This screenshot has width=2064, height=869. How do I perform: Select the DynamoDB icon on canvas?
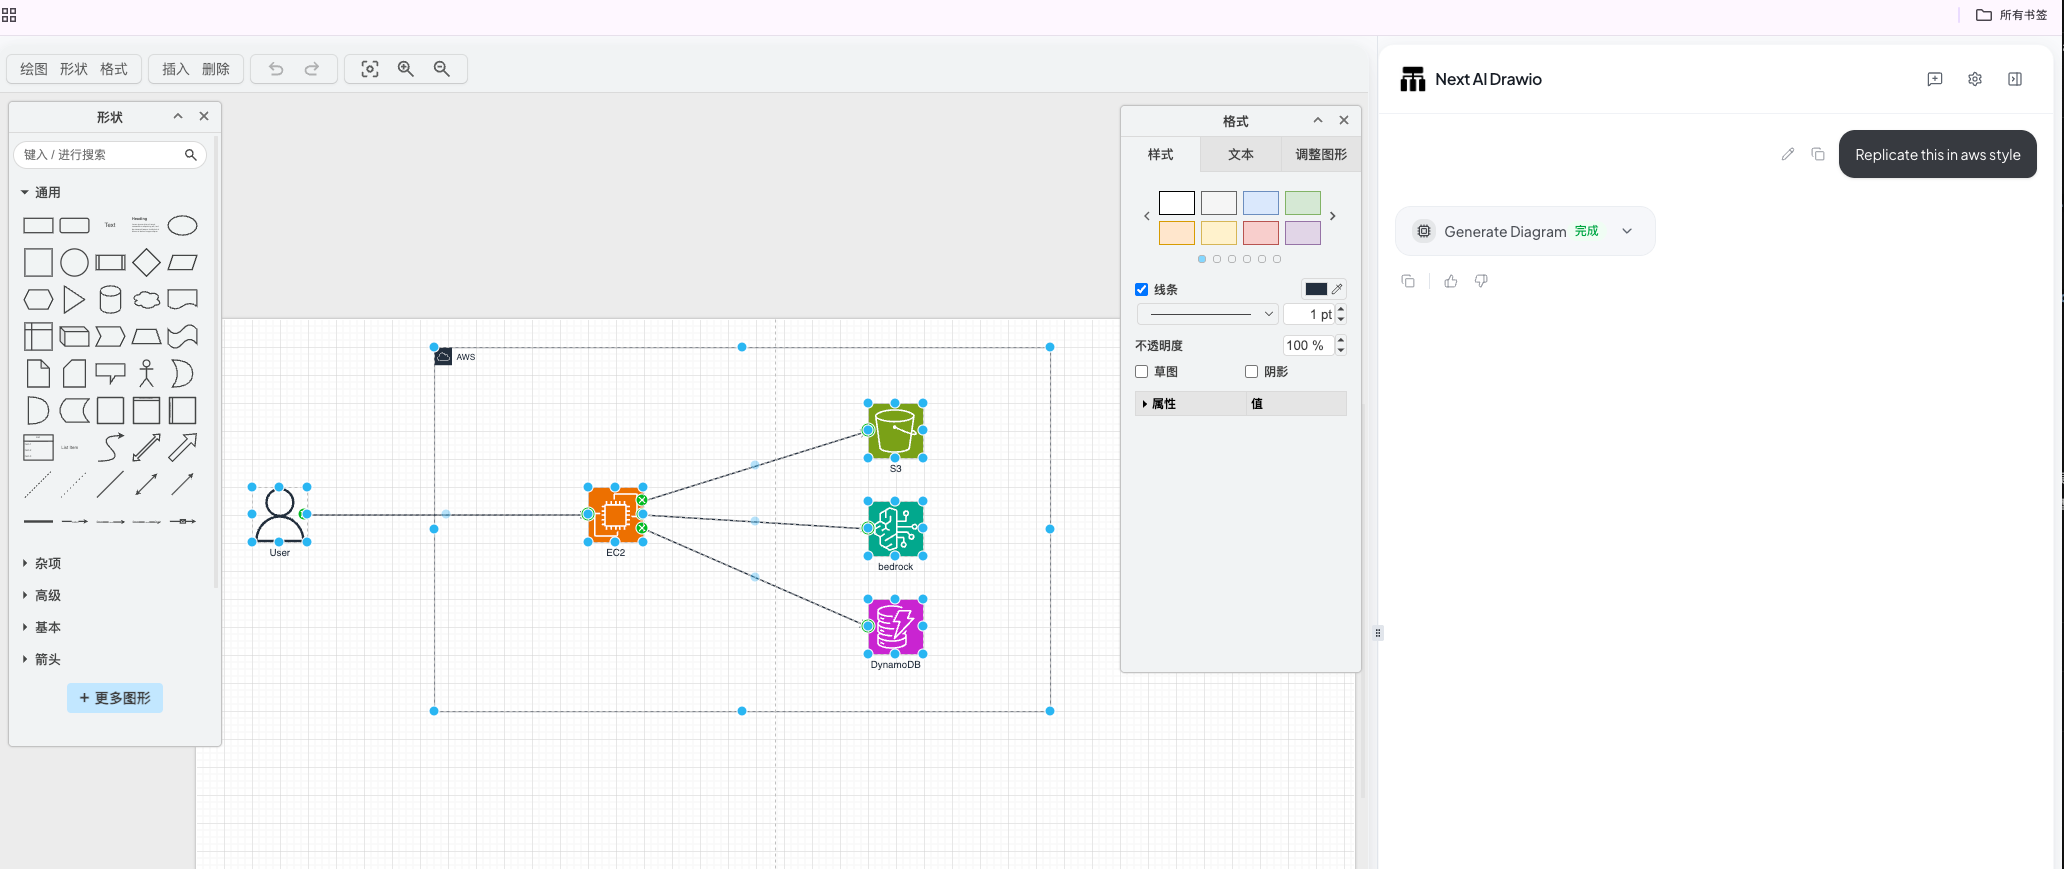coord(895,627)
